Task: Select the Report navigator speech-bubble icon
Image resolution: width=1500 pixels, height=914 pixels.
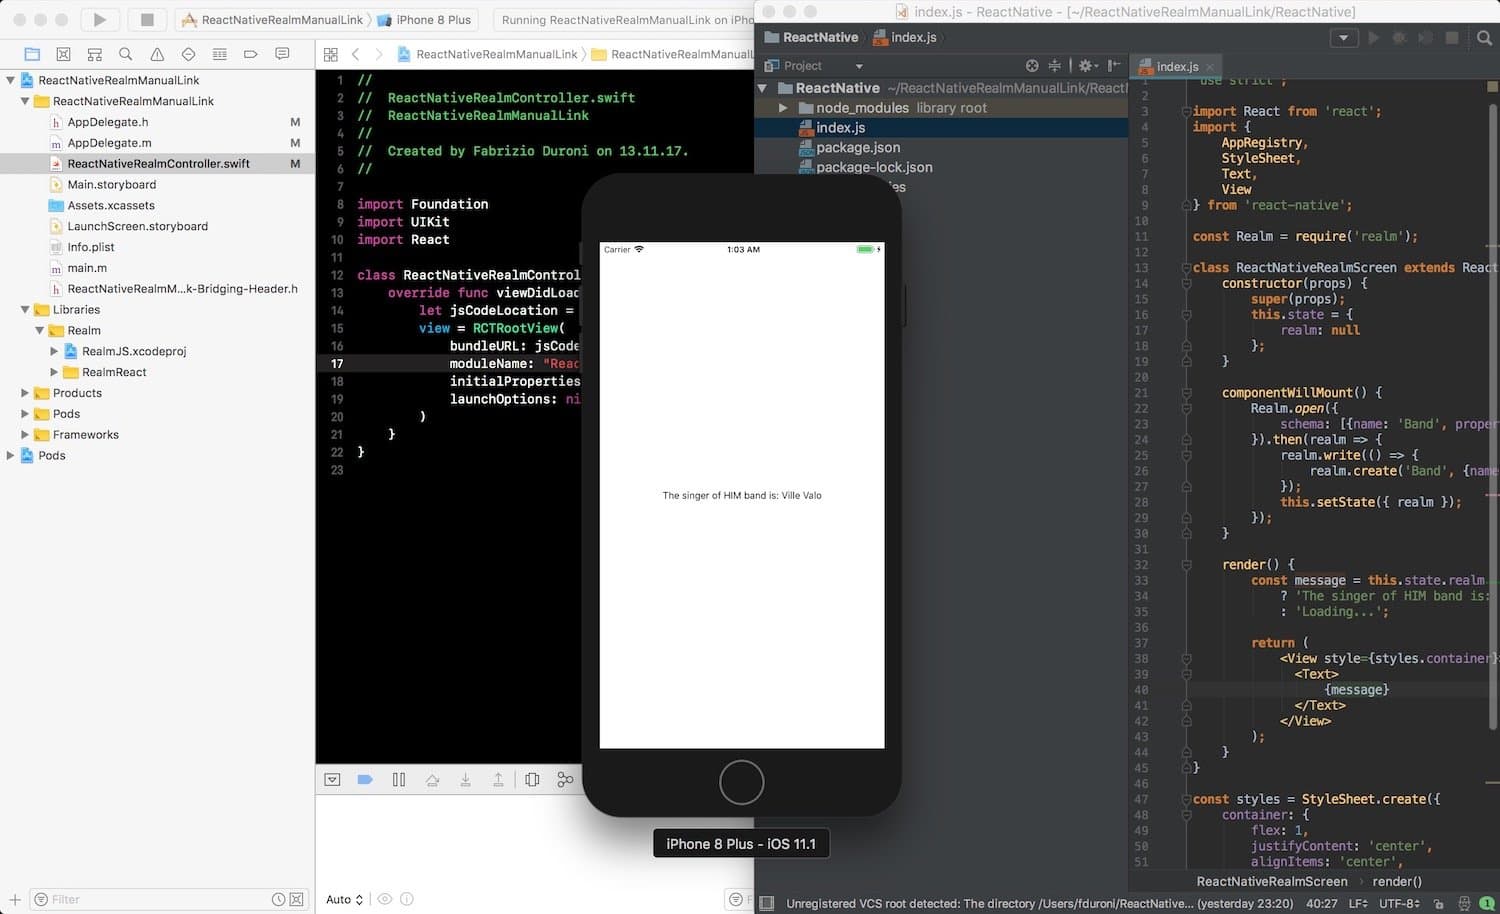Action: (x=281, y=54)
